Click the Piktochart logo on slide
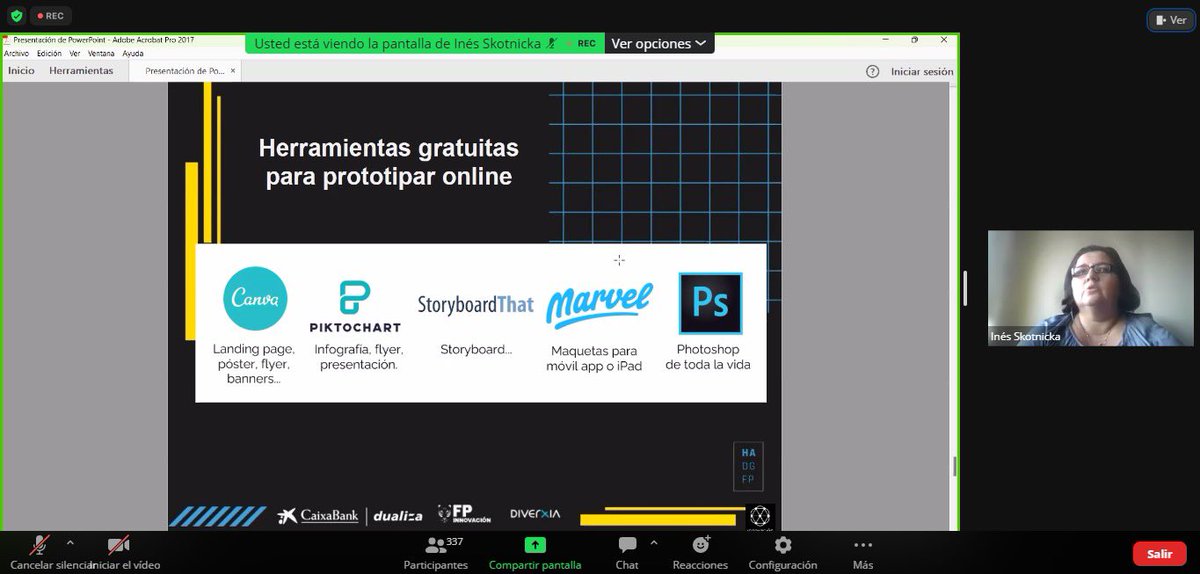1200x574 pixels. pos(355,307)
